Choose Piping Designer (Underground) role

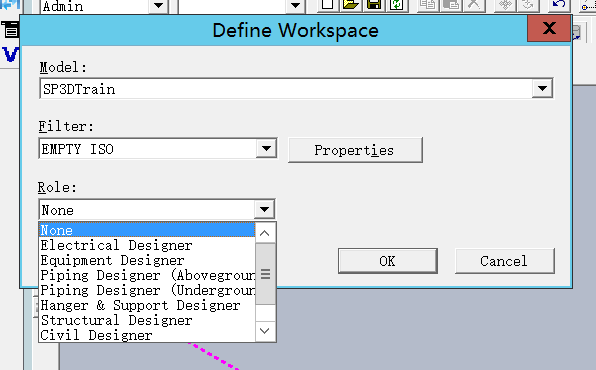(x=147, y=290)
